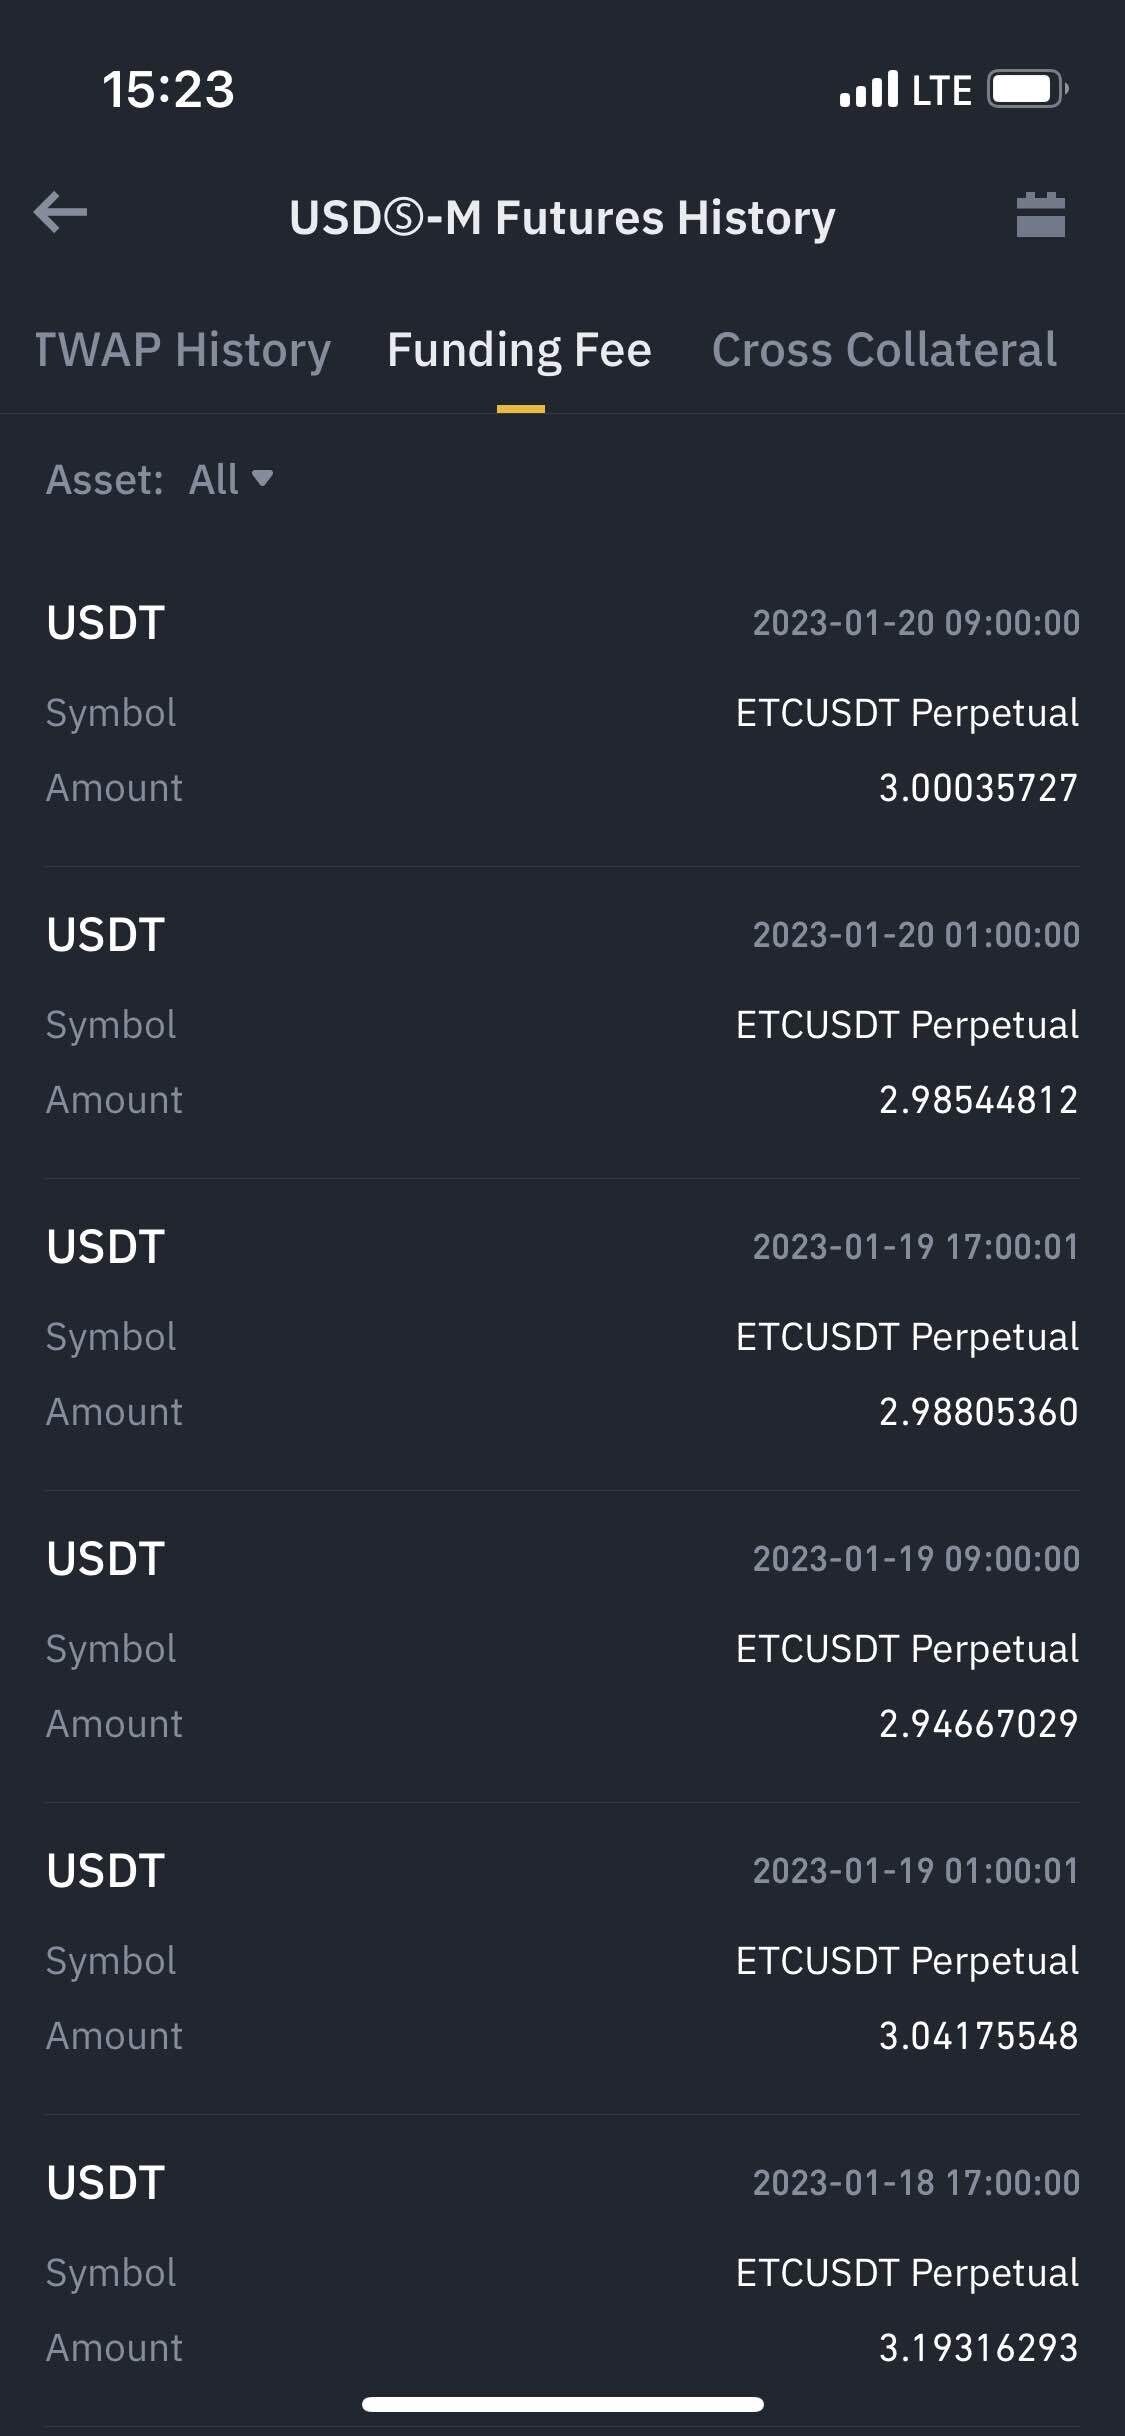Tap the 15:23 clock in status bar
Viewport: 1125px width, 2436px height.
tap(168, 90)
